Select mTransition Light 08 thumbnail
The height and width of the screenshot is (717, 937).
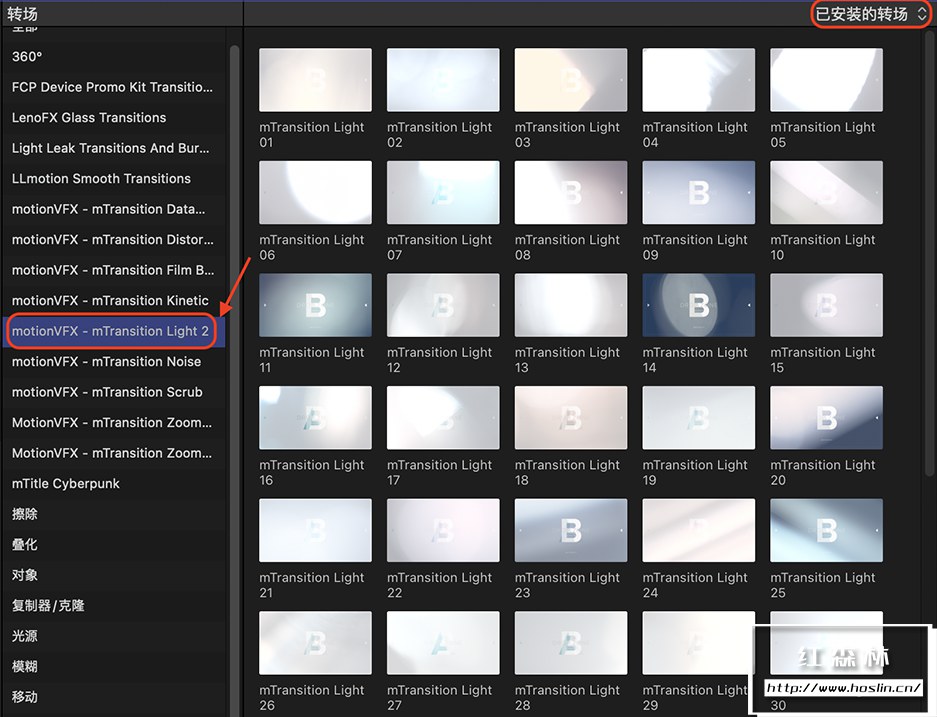[x=571, y=192]
